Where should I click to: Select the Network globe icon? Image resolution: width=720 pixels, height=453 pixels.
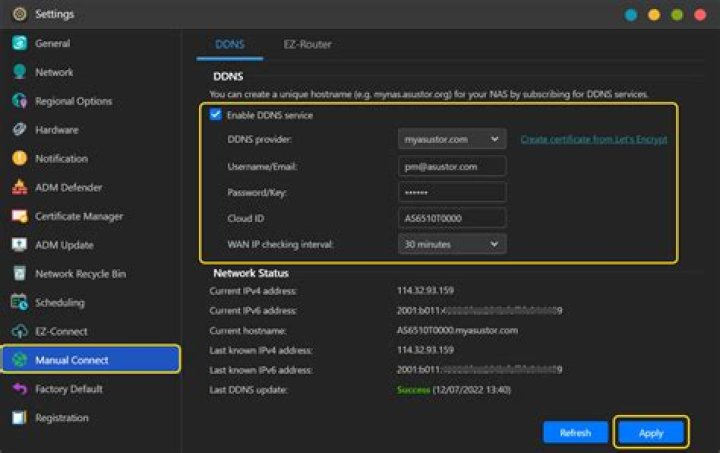pos(18,72)
